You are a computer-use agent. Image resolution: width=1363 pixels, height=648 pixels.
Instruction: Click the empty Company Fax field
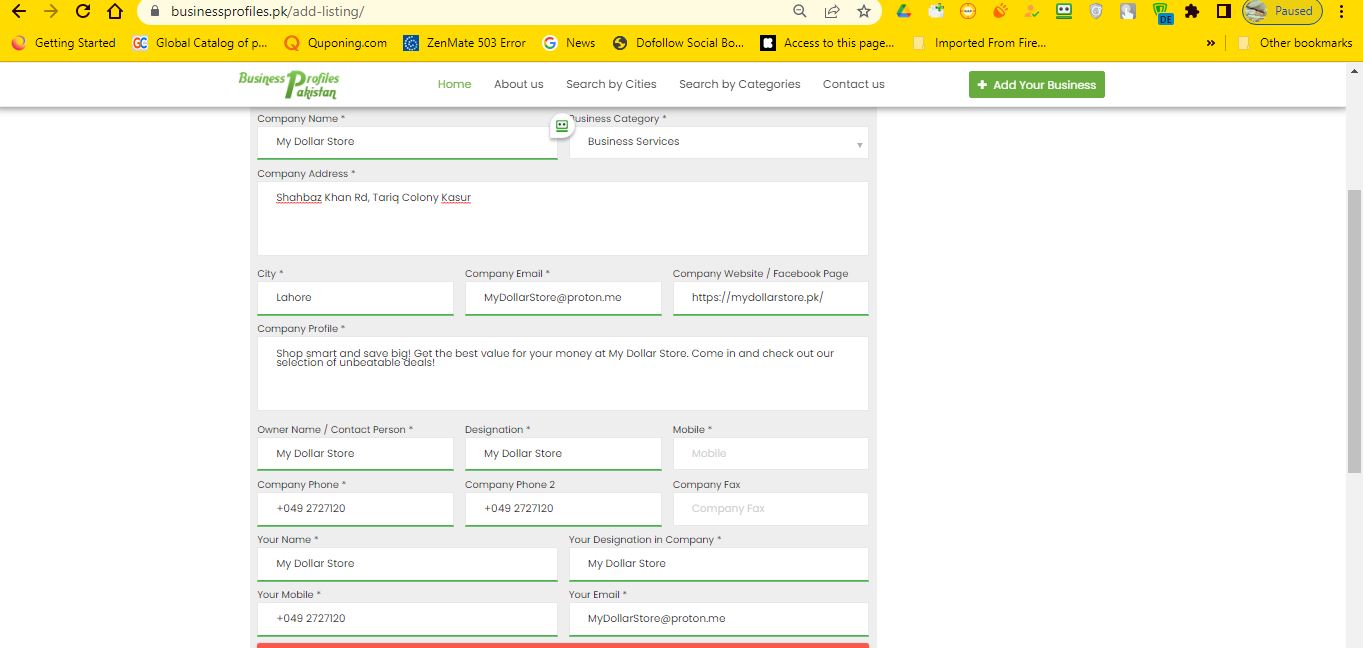tap(771, 508)
